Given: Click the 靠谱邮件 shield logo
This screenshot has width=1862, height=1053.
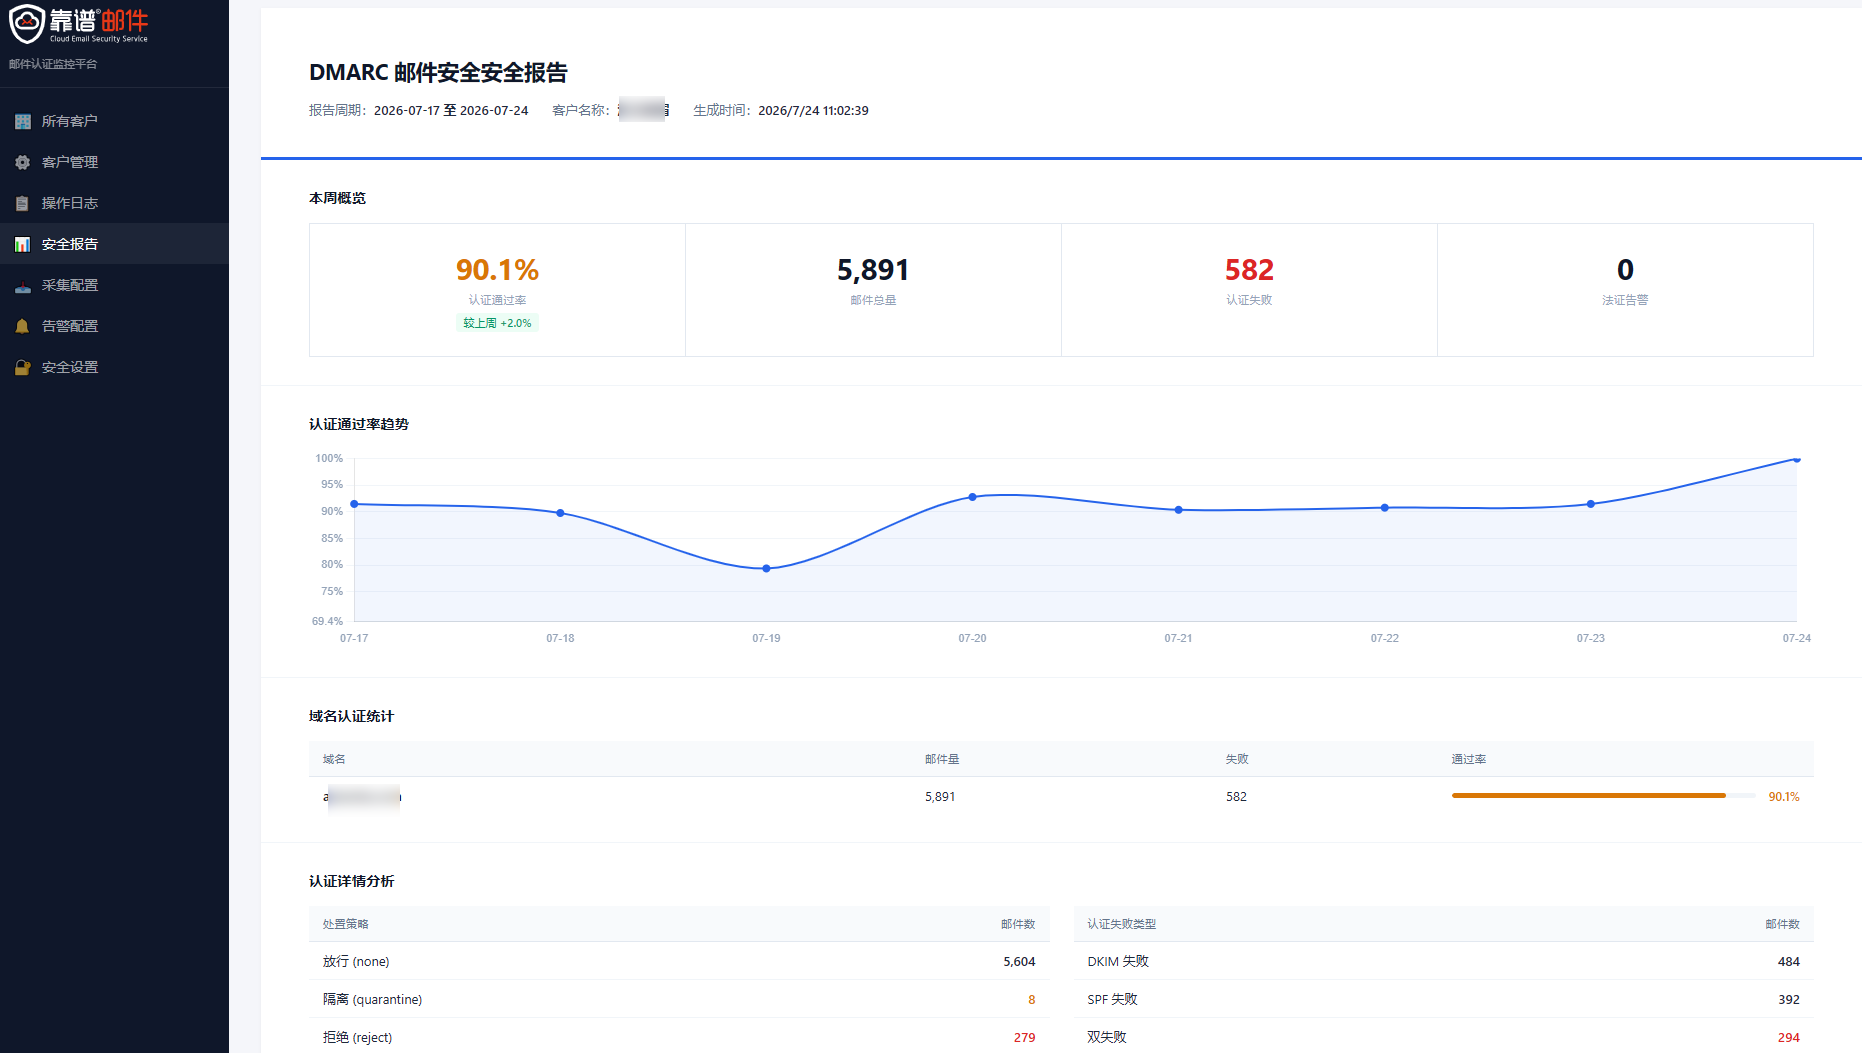Looking at the screenshot, I should pyautogui.click(x=27, y=24).
